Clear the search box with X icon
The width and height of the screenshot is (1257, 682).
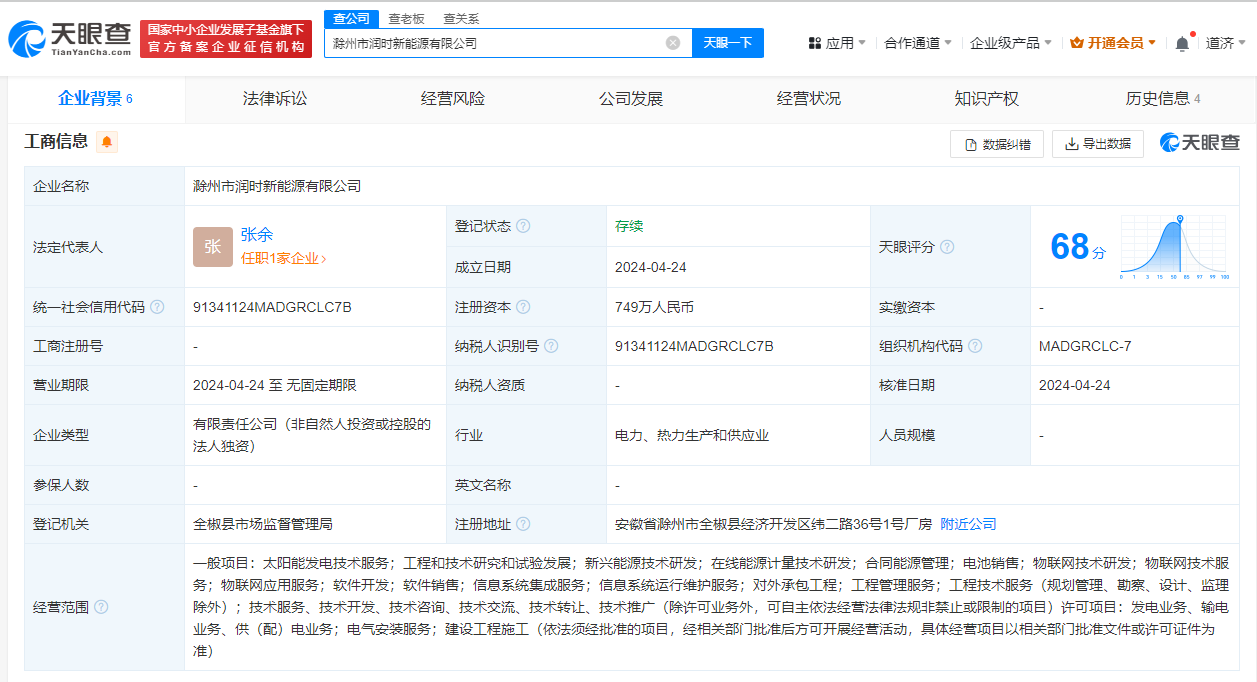[673, 43]
